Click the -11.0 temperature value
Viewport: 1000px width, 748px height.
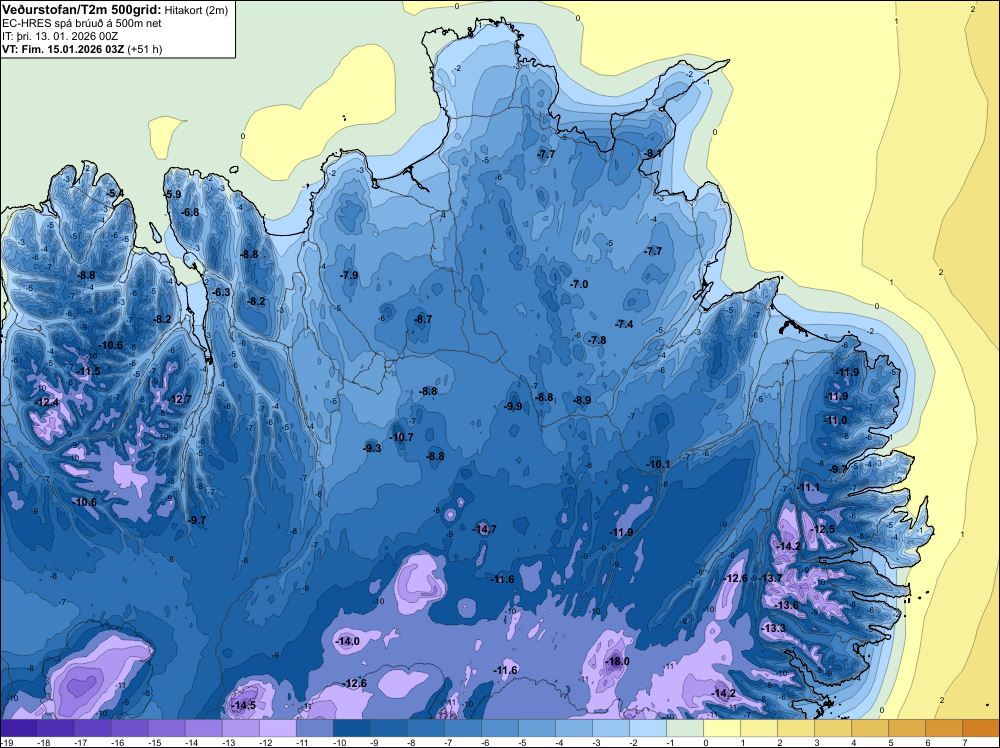[x=835, y=420]
